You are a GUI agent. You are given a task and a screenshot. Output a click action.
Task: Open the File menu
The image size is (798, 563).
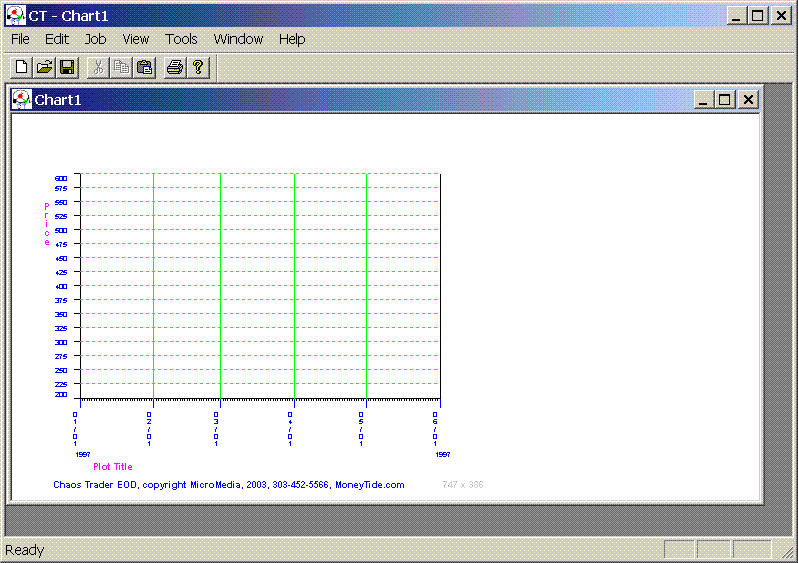tap(20, 39)
